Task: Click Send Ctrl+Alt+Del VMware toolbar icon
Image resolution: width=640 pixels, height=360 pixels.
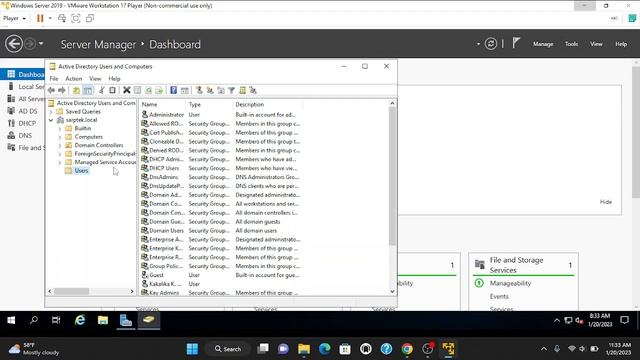Action: coord(62,18)
